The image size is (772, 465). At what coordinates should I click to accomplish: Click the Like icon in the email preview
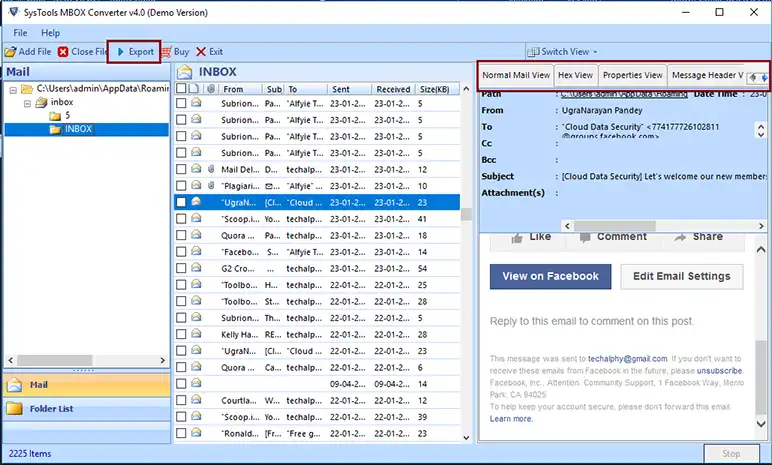pos(517,238)
